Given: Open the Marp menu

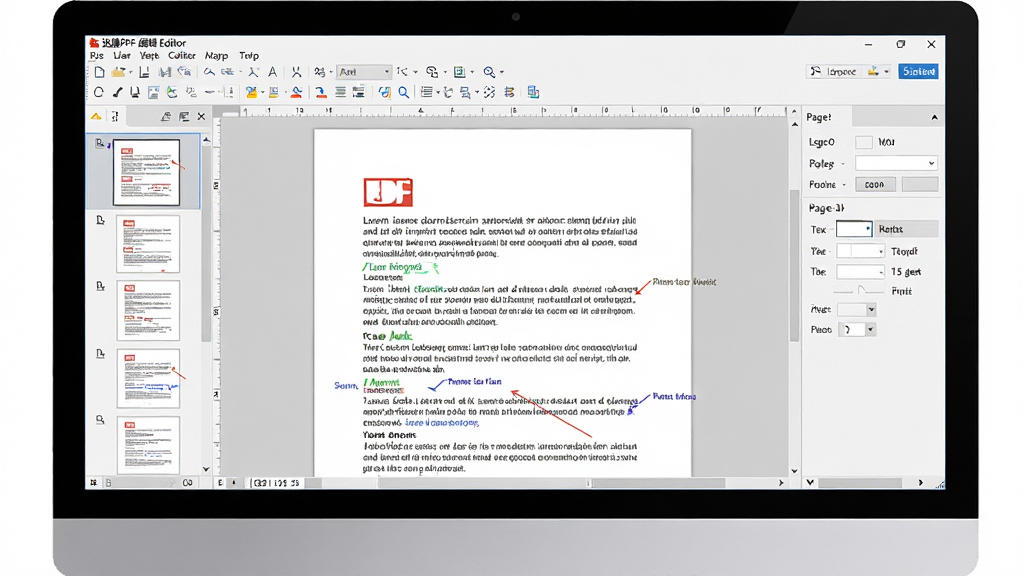Looking at the screenshot, I should [x=216, y=56].
